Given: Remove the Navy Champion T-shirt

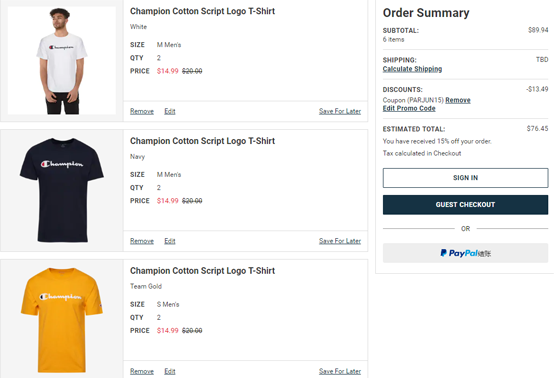Looking at the screenshot, I should click(142, 241).
